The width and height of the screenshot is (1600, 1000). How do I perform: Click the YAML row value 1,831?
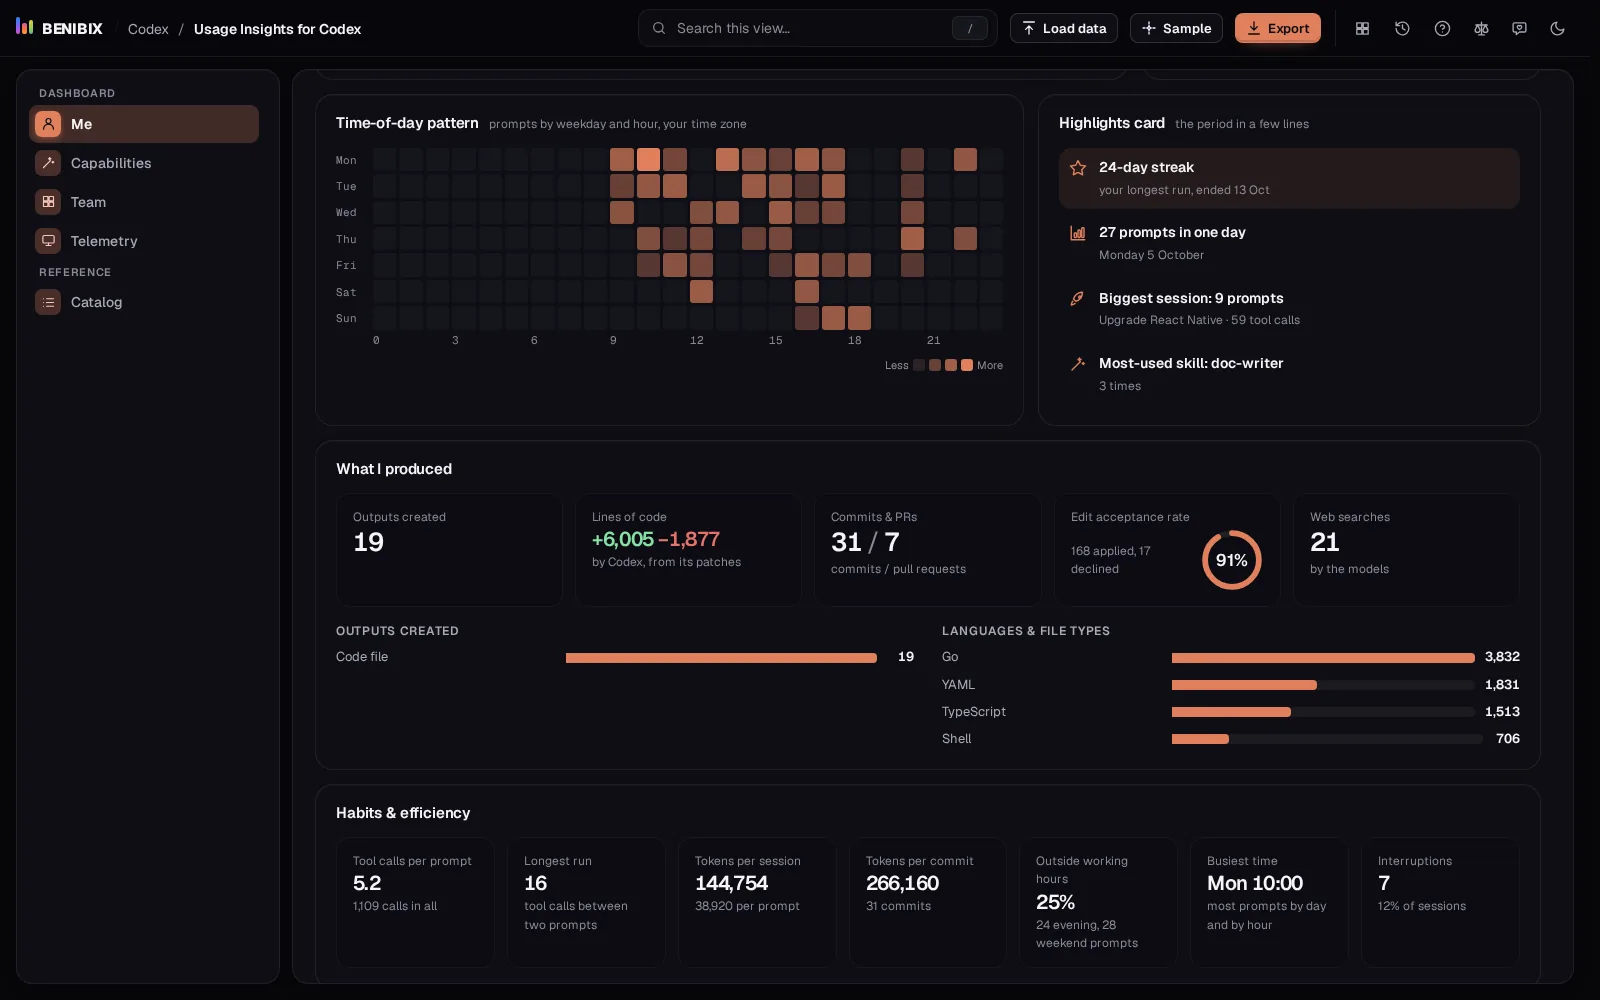pos(1502,685)
